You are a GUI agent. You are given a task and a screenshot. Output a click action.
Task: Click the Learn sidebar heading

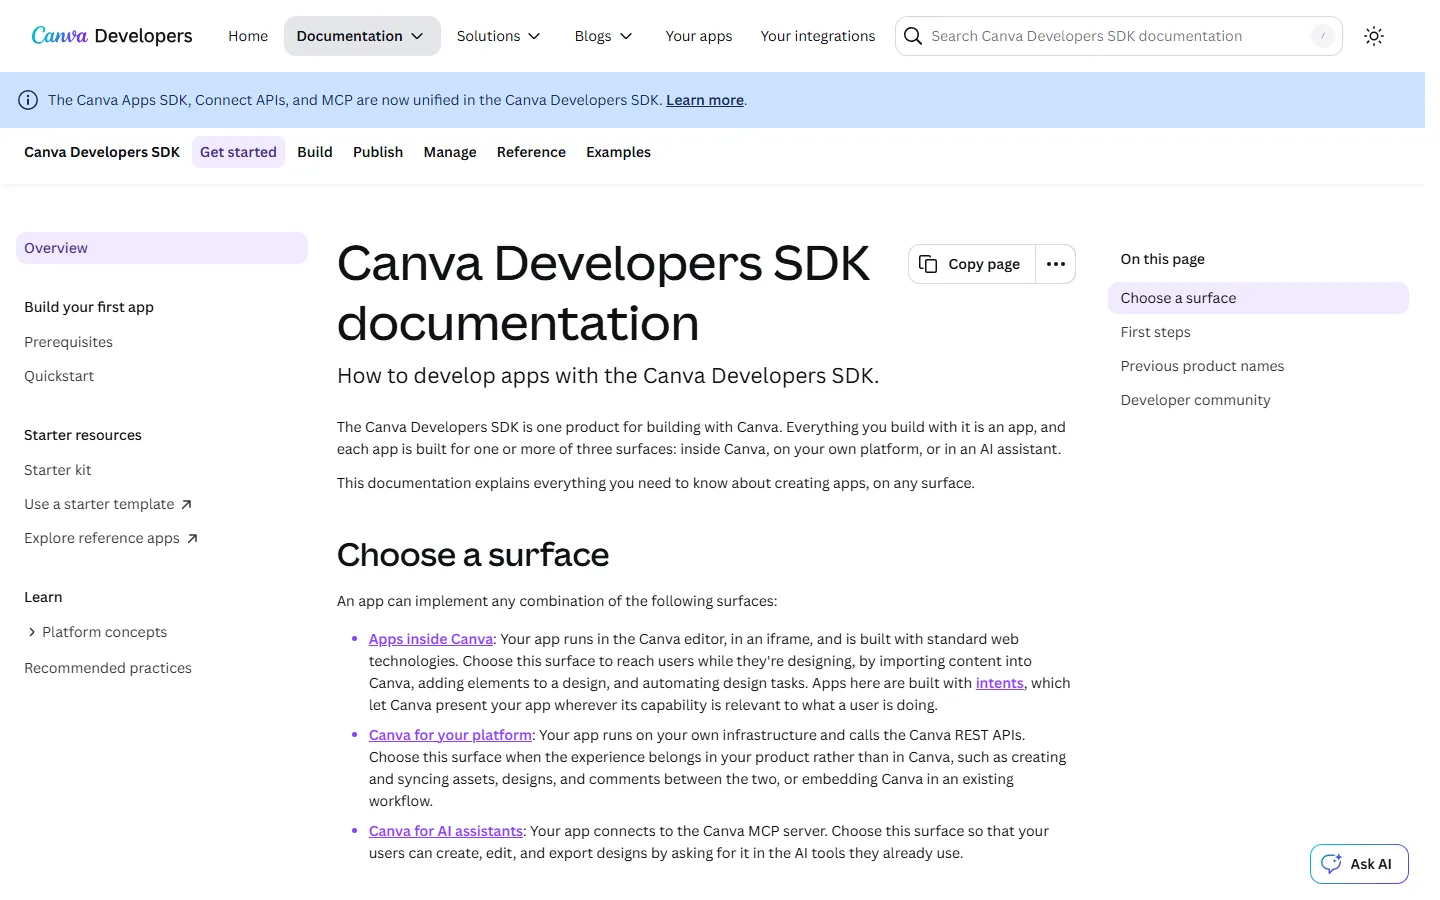click(x=43, y=597)
